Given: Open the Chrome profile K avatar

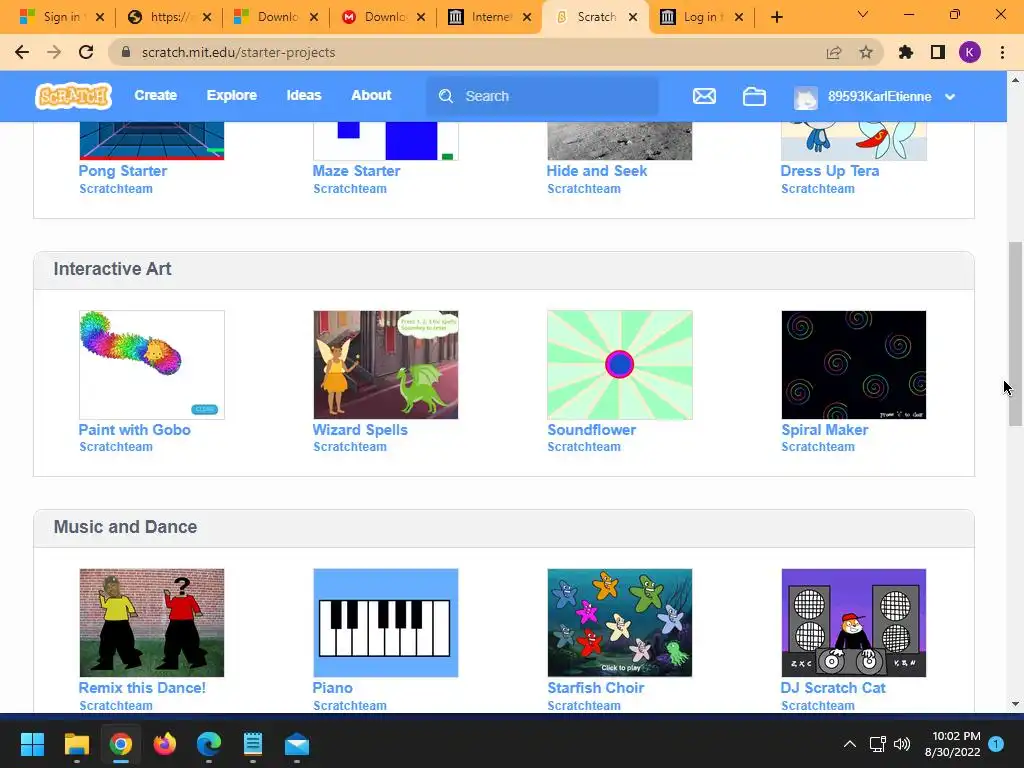Looking at the screenshot, I should pos(970,52).
